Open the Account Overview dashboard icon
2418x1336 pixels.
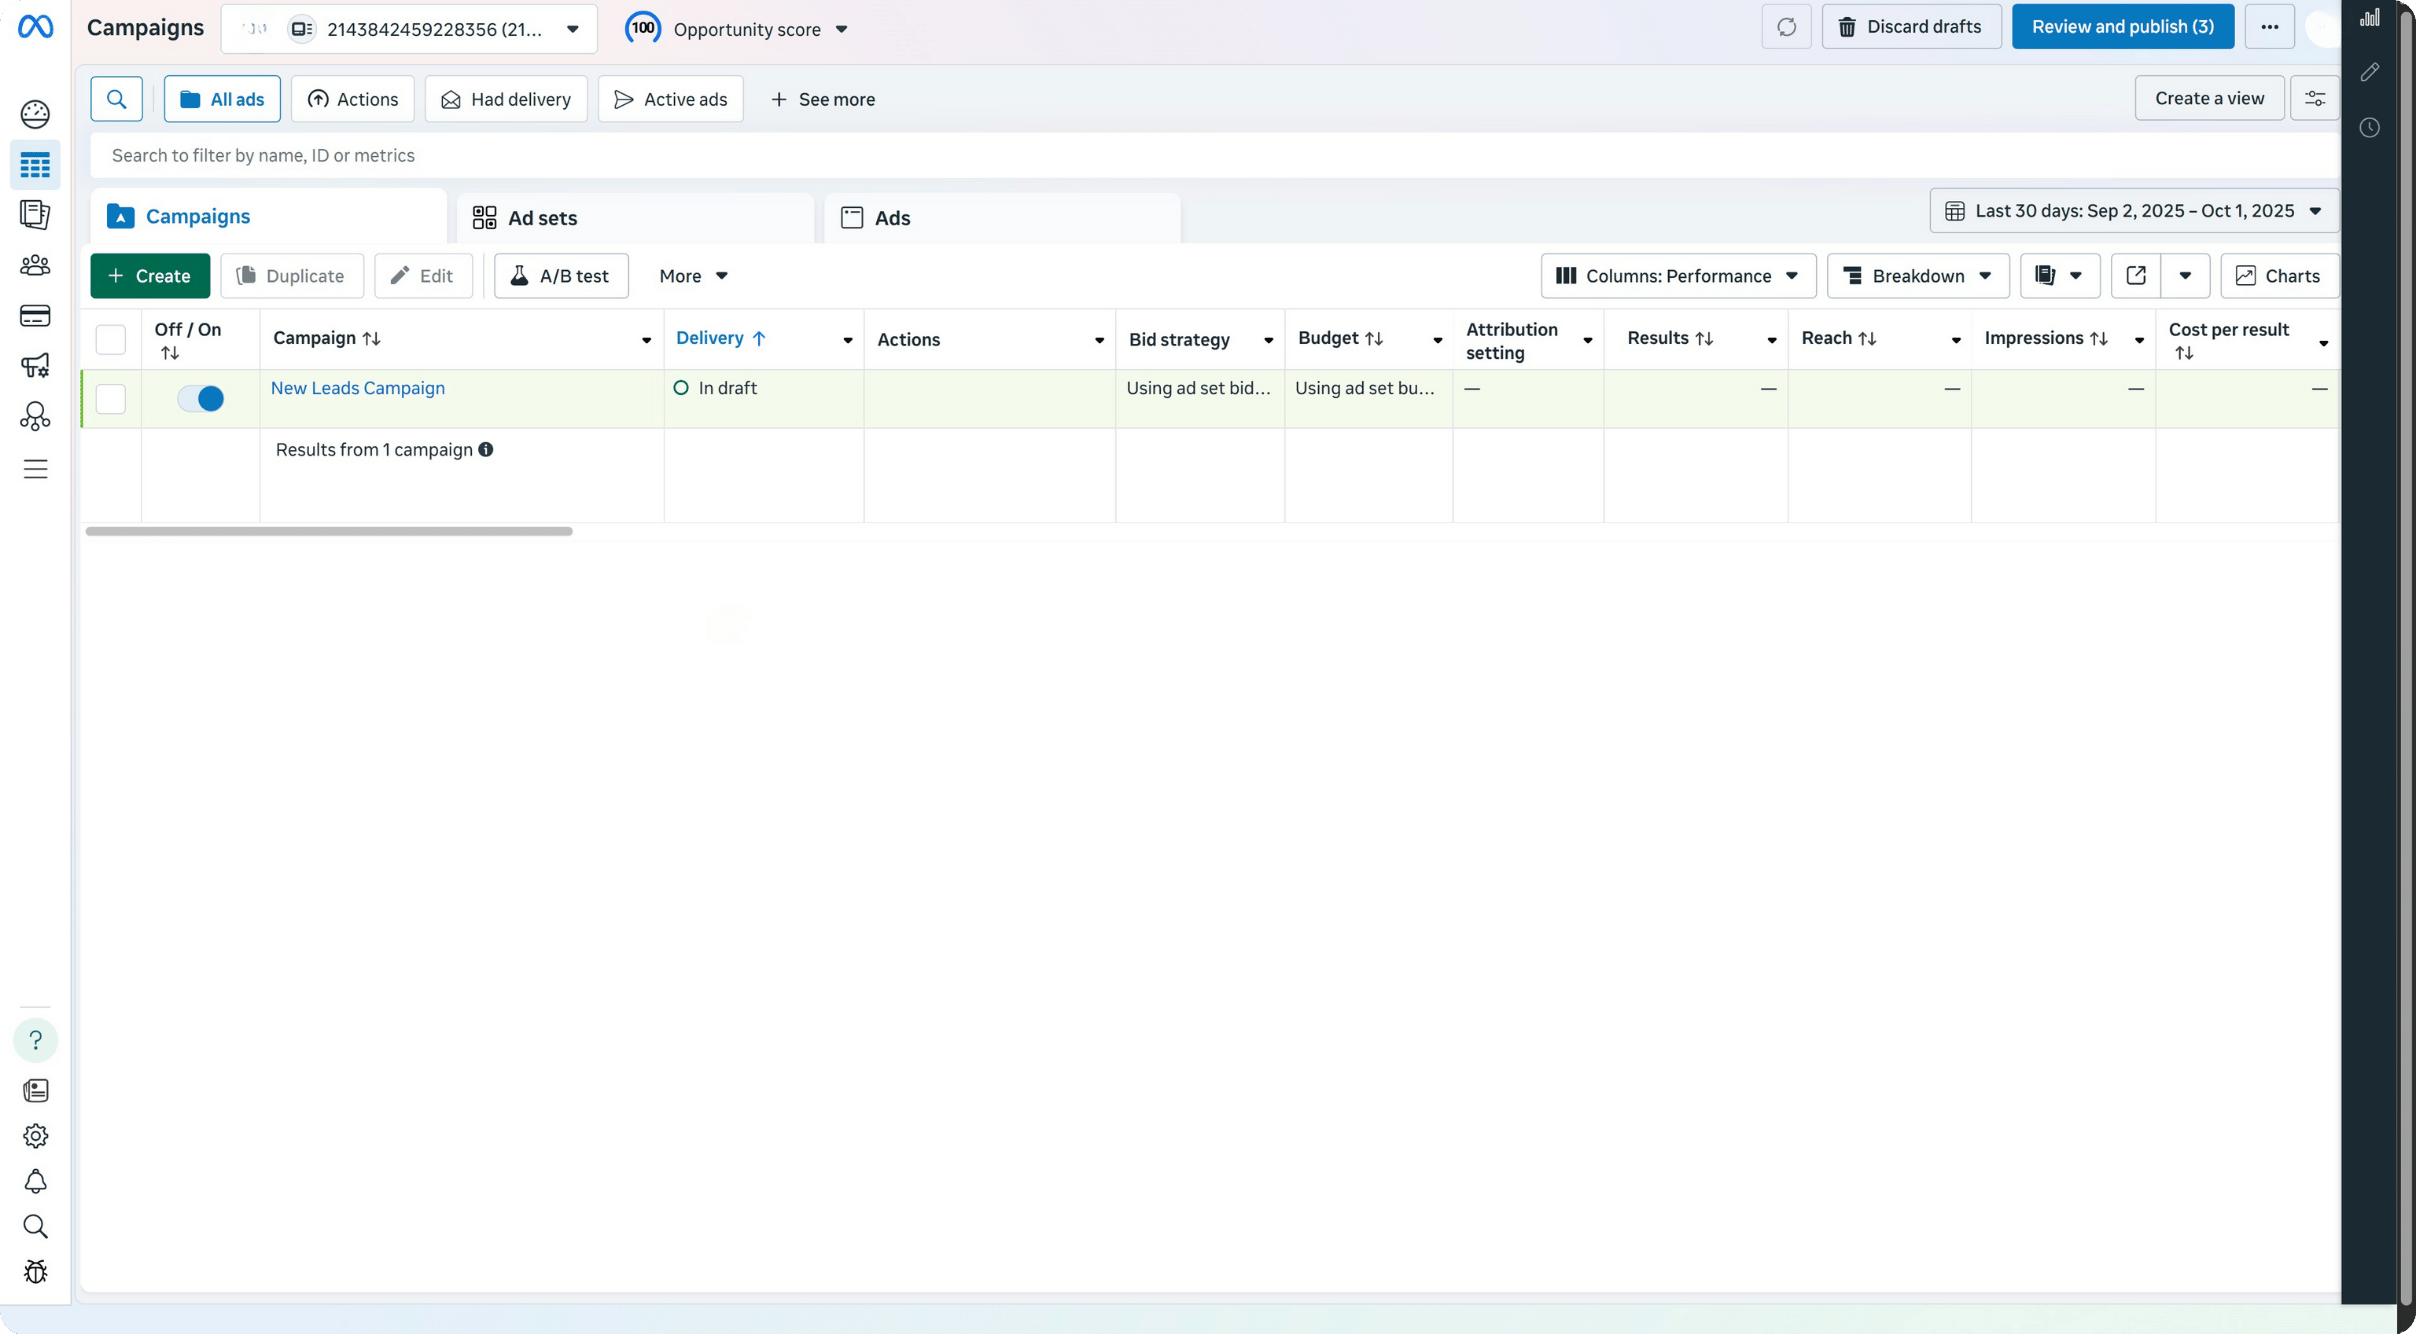(x=35, y=114)
